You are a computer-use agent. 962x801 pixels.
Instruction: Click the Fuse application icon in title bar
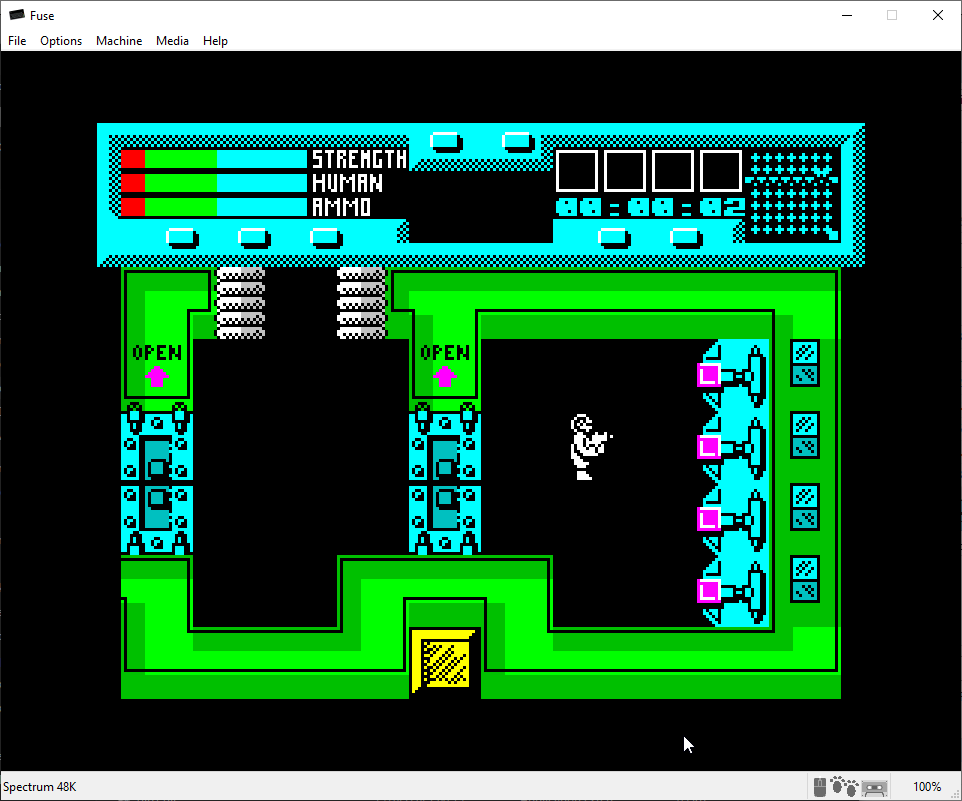17,15
